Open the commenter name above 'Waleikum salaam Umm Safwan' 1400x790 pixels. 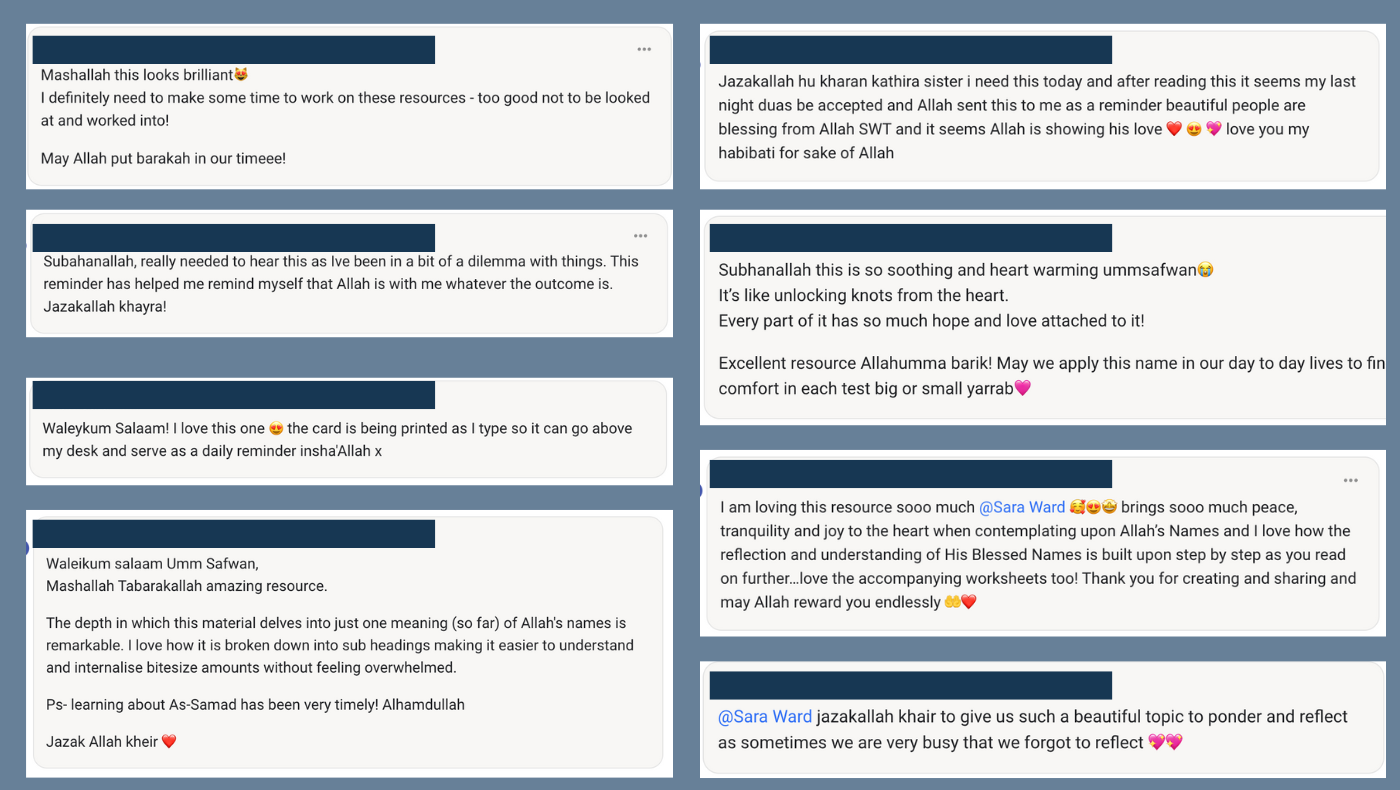click(x=234, y=534)
